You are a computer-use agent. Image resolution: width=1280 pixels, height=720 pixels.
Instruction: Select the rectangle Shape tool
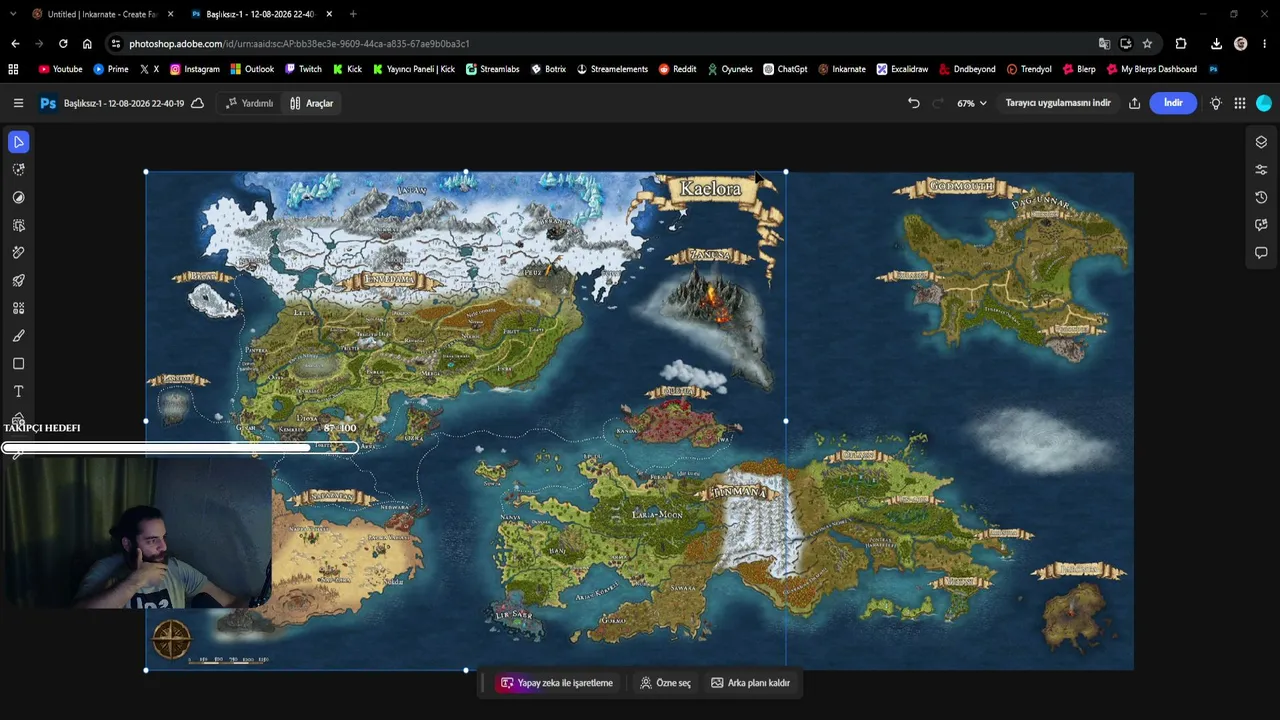click(18, 364)
